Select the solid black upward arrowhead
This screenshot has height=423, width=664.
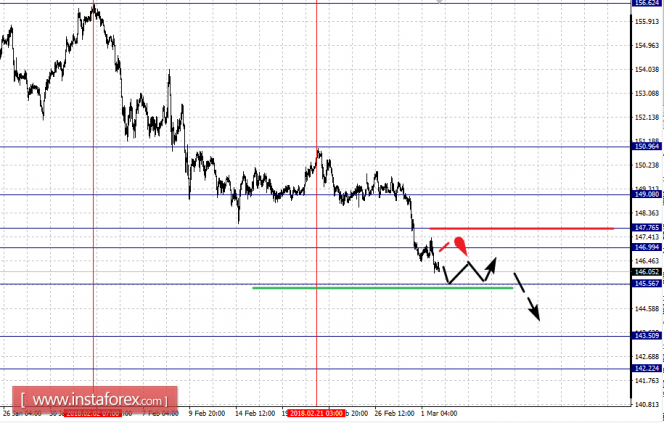click(x=491, y=264)
